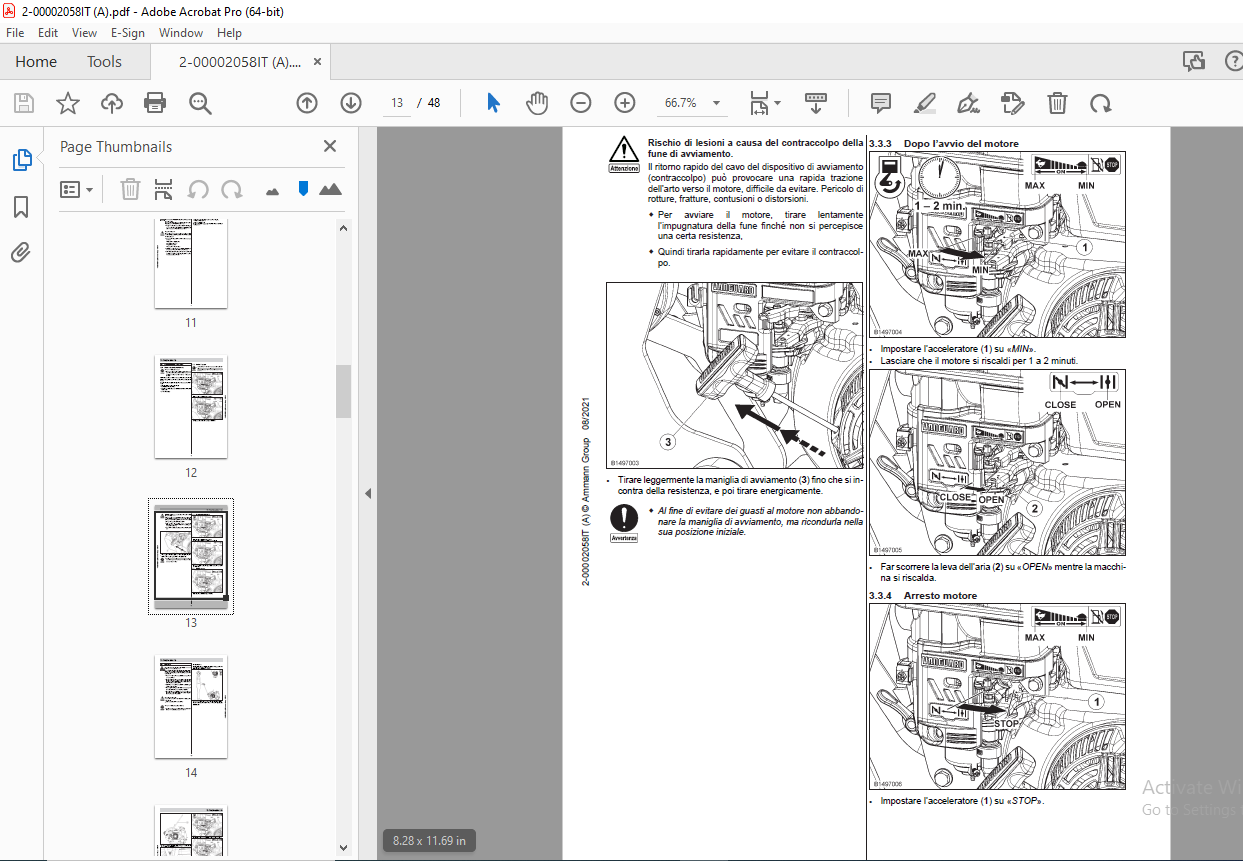Click the '3.3.4 Arresto motore' heading
This screenshot has width=1243, height=861.
[x=923, y=595]
